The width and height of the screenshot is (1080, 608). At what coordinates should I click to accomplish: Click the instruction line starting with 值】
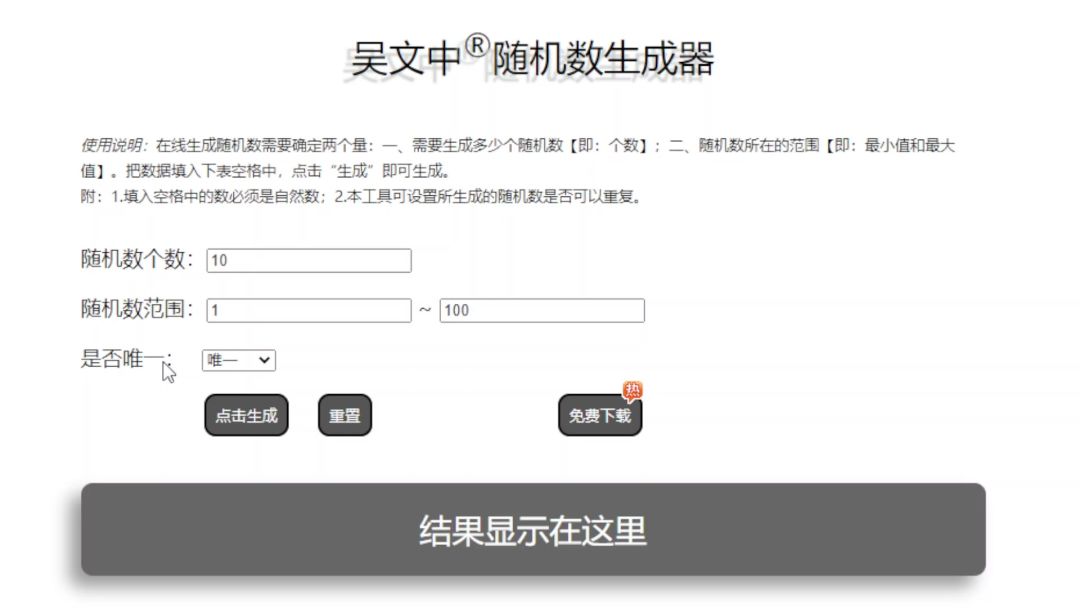[x=265, y=171]
